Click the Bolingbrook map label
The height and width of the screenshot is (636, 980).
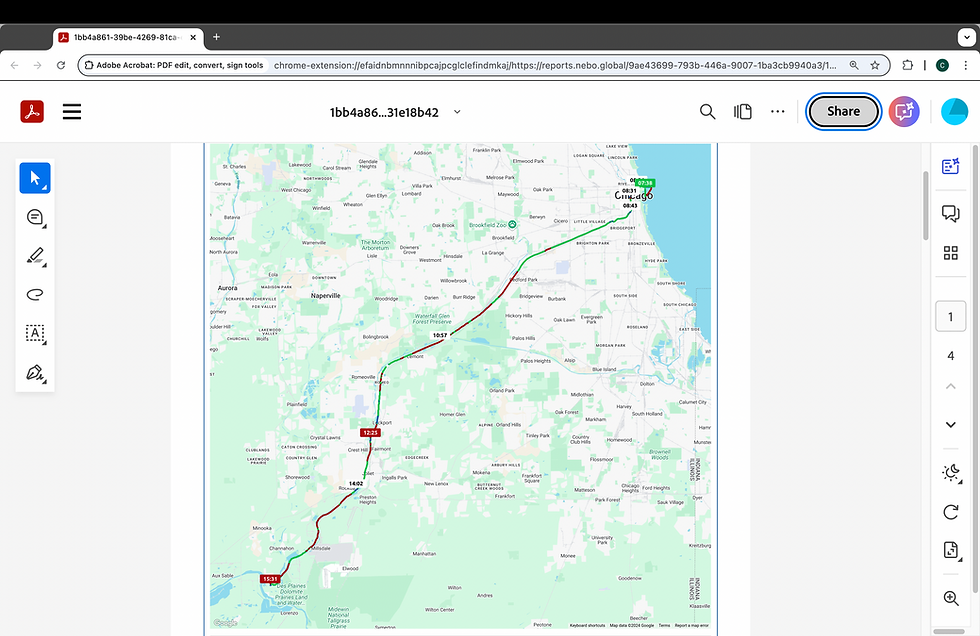pyautogui.click(x=376, y=337)
